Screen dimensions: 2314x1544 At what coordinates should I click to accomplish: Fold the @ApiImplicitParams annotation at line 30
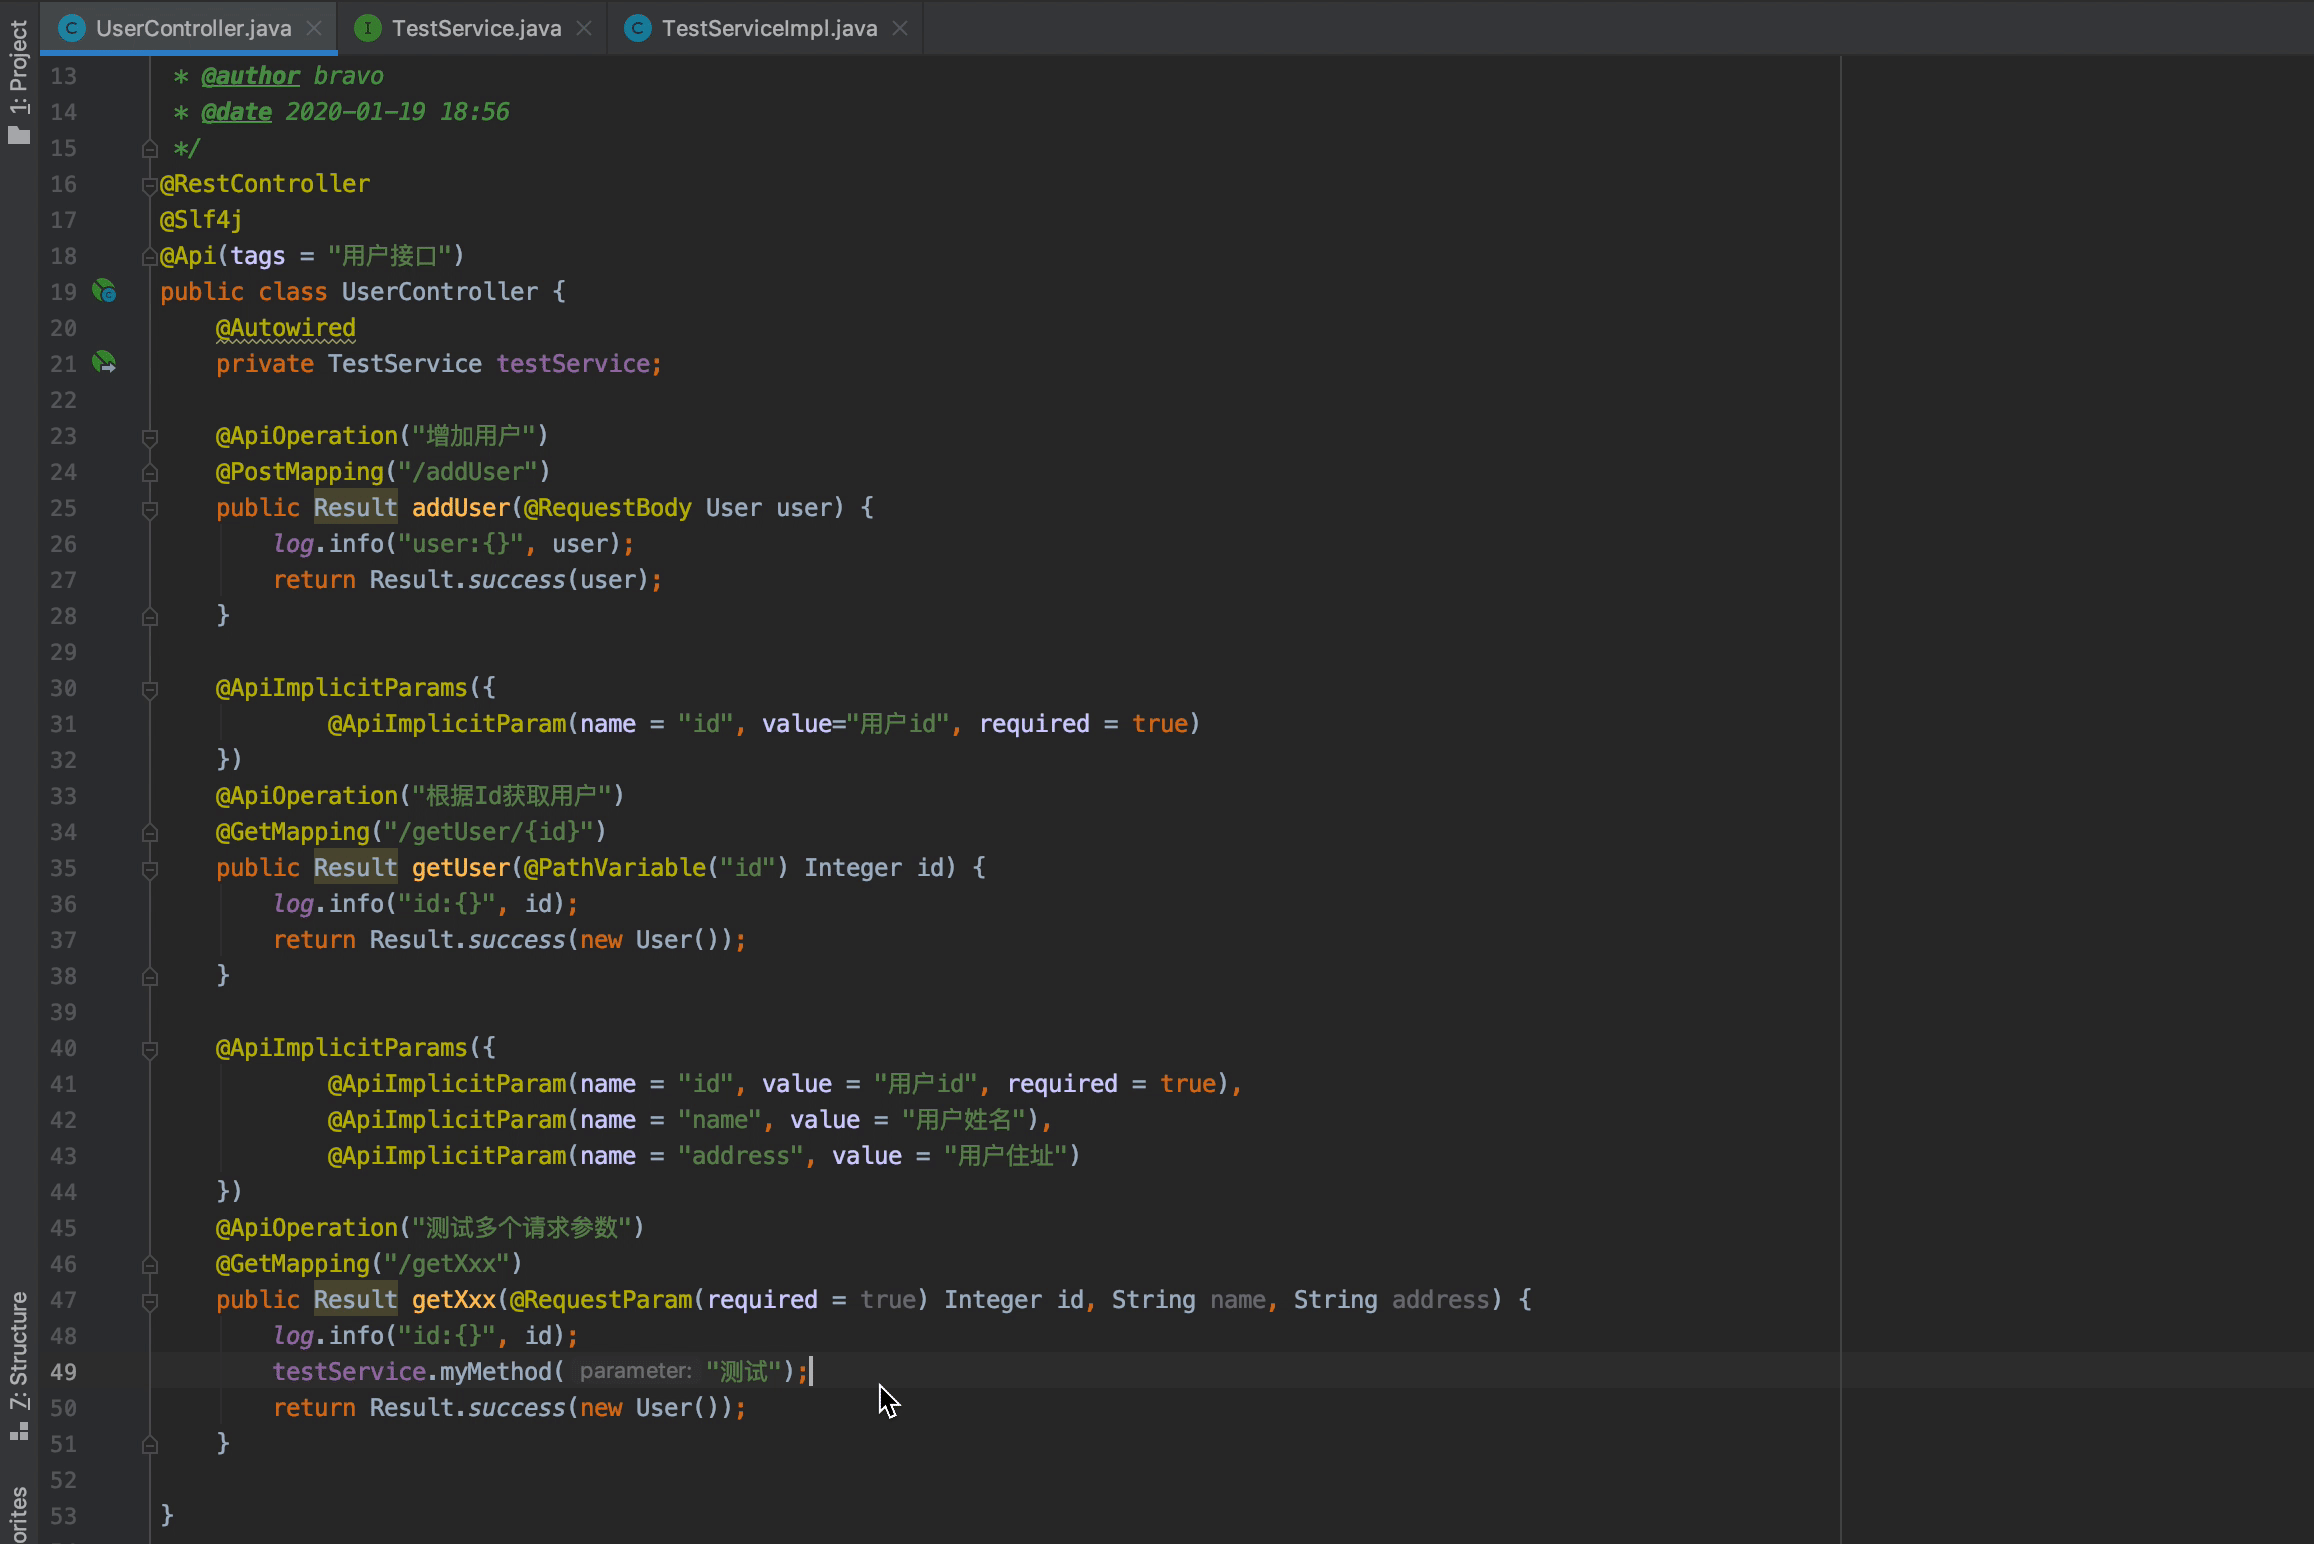[x=150, y=689]
